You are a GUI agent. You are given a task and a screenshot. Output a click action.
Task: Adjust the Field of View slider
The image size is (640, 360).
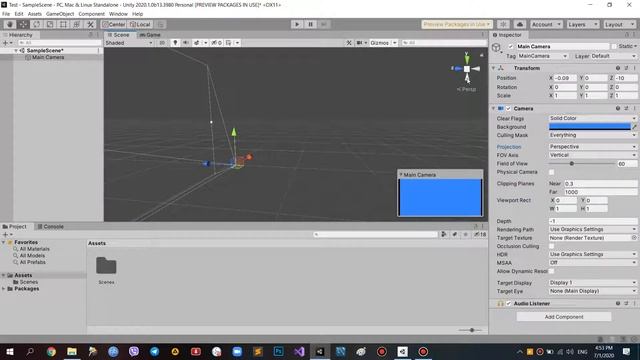click(582, 164)
